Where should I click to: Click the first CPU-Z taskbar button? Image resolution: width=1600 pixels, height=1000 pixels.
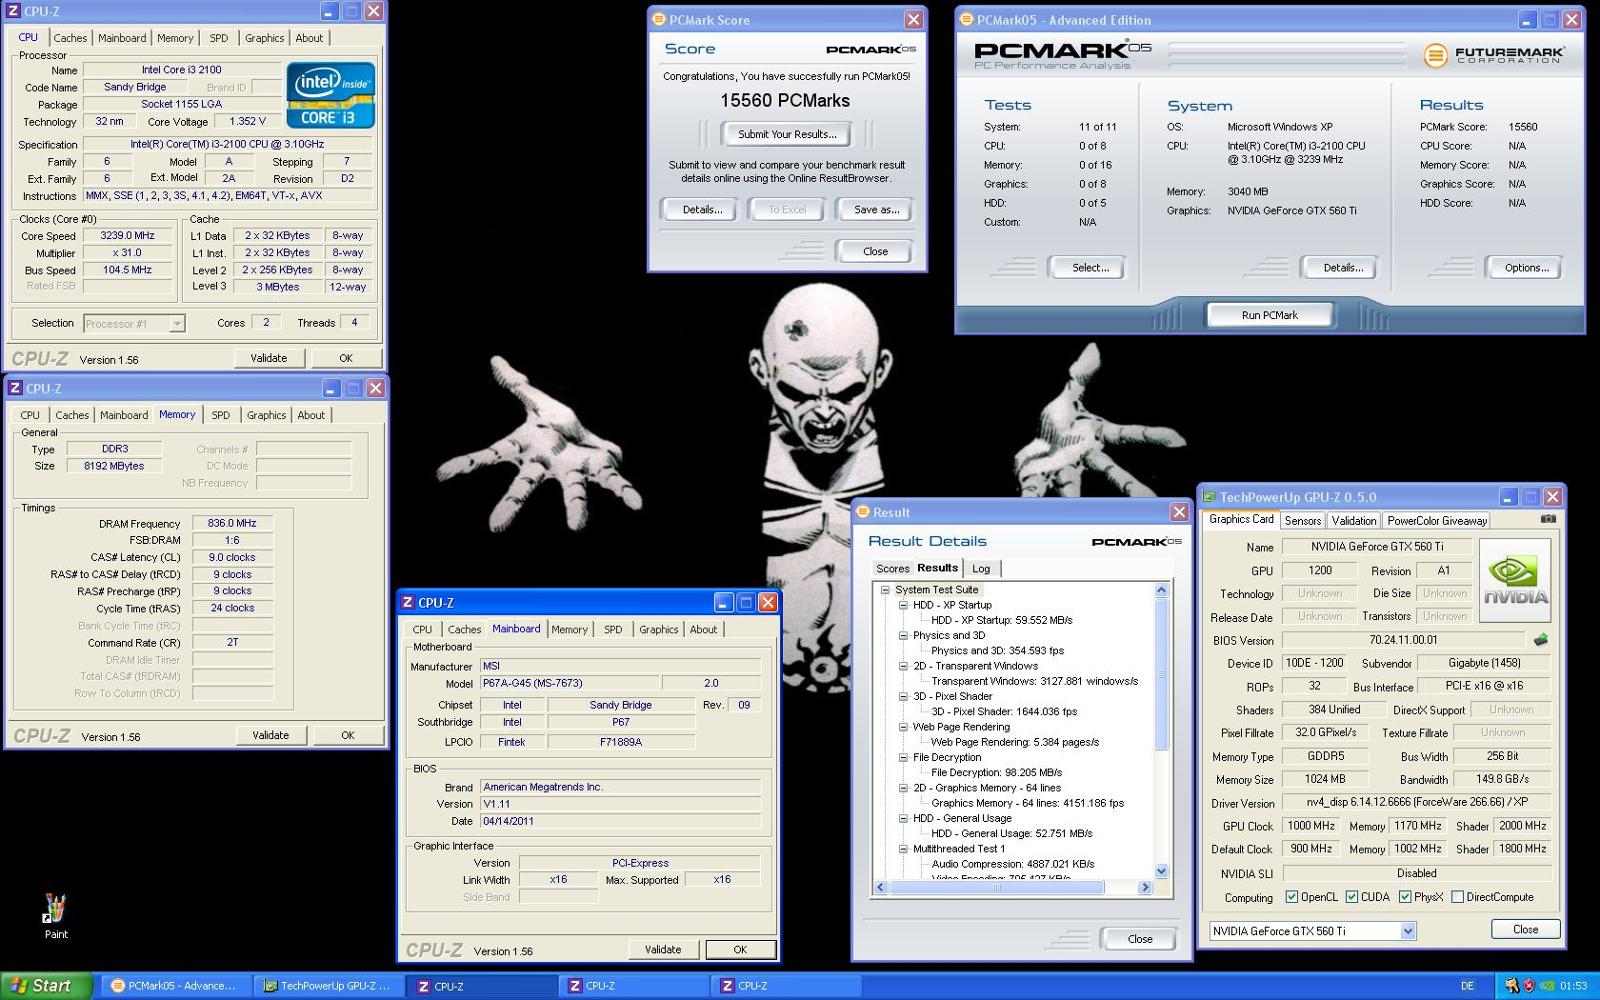click(x=483, y=986)
